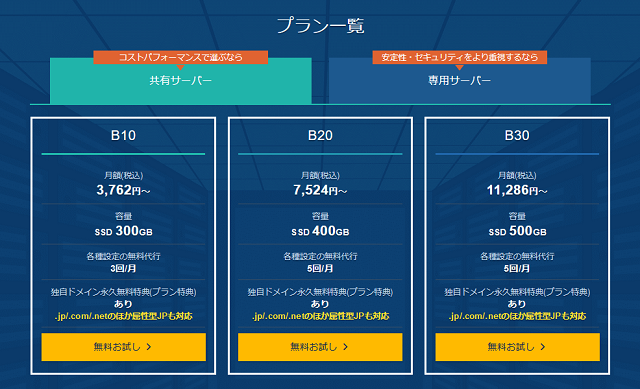This screenshot has width=640, height=389.
Task: Click 各種設定の無料代行 label in B20
Action: pyautogui.click(x=320, y=256)
